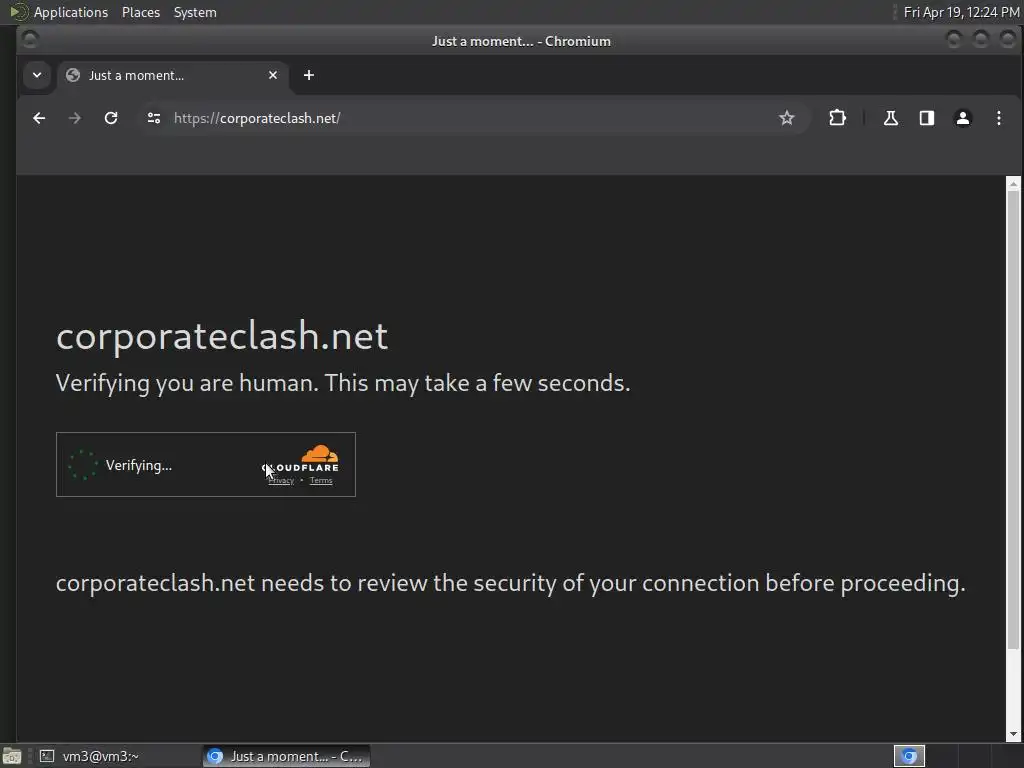Click the corporateclash.net heading text
Image resolution: width=1024 pixels, height=768 pixels.
click(x=222, y=336)
